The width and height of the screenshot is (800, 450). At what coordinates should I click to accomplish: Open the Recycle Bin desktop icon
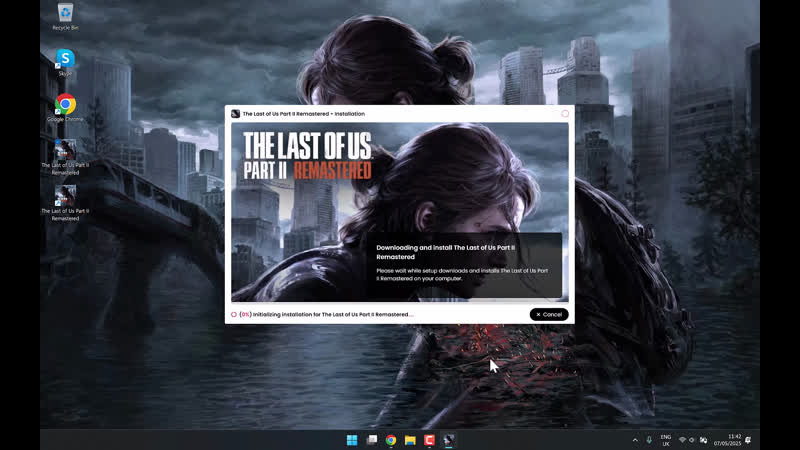coord(65,17)
